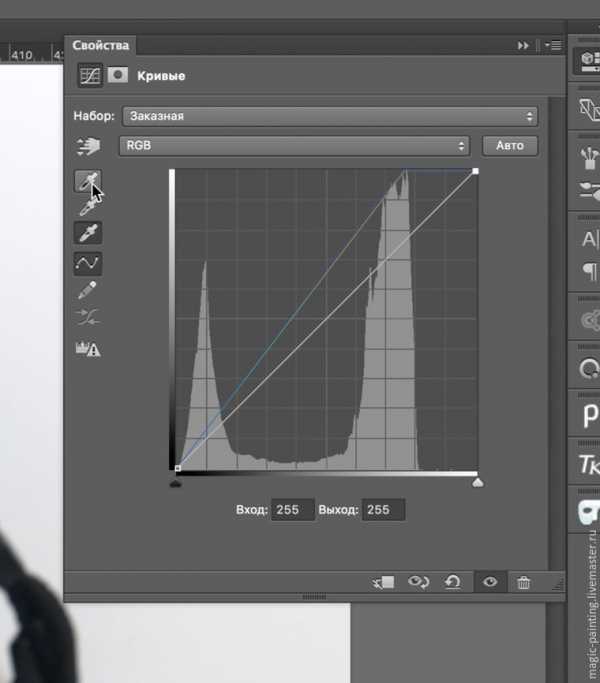Toggle adjustment layer visibility eye

490,582
